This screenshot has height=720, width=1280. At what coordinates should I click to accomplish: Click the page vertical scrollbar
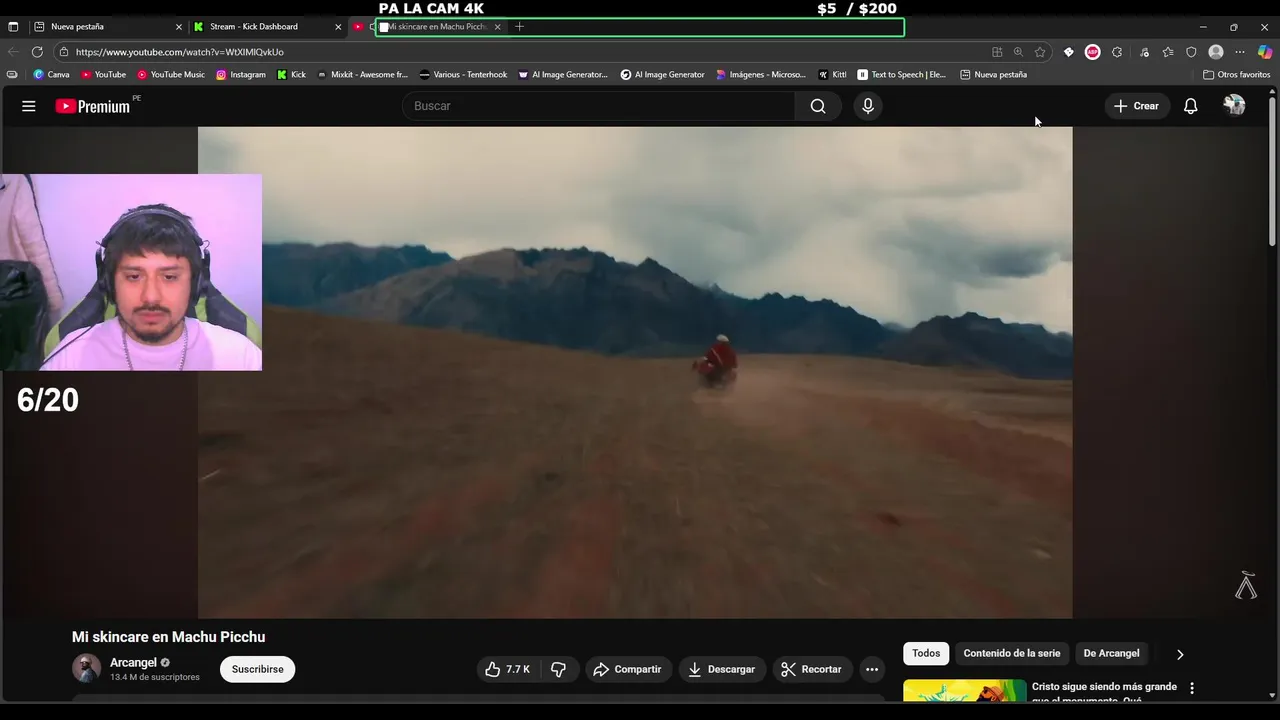pyautogui.click(x=1272, y=170)
